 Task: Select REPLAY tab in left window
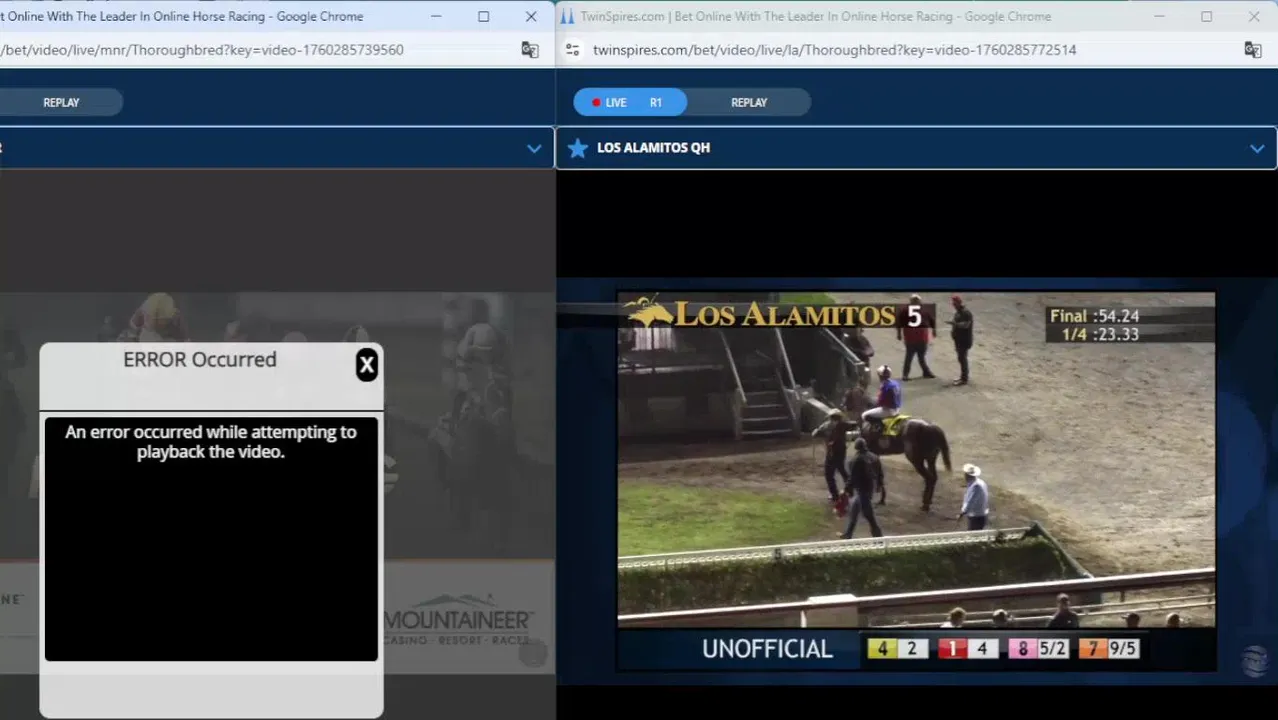point(61,102)
